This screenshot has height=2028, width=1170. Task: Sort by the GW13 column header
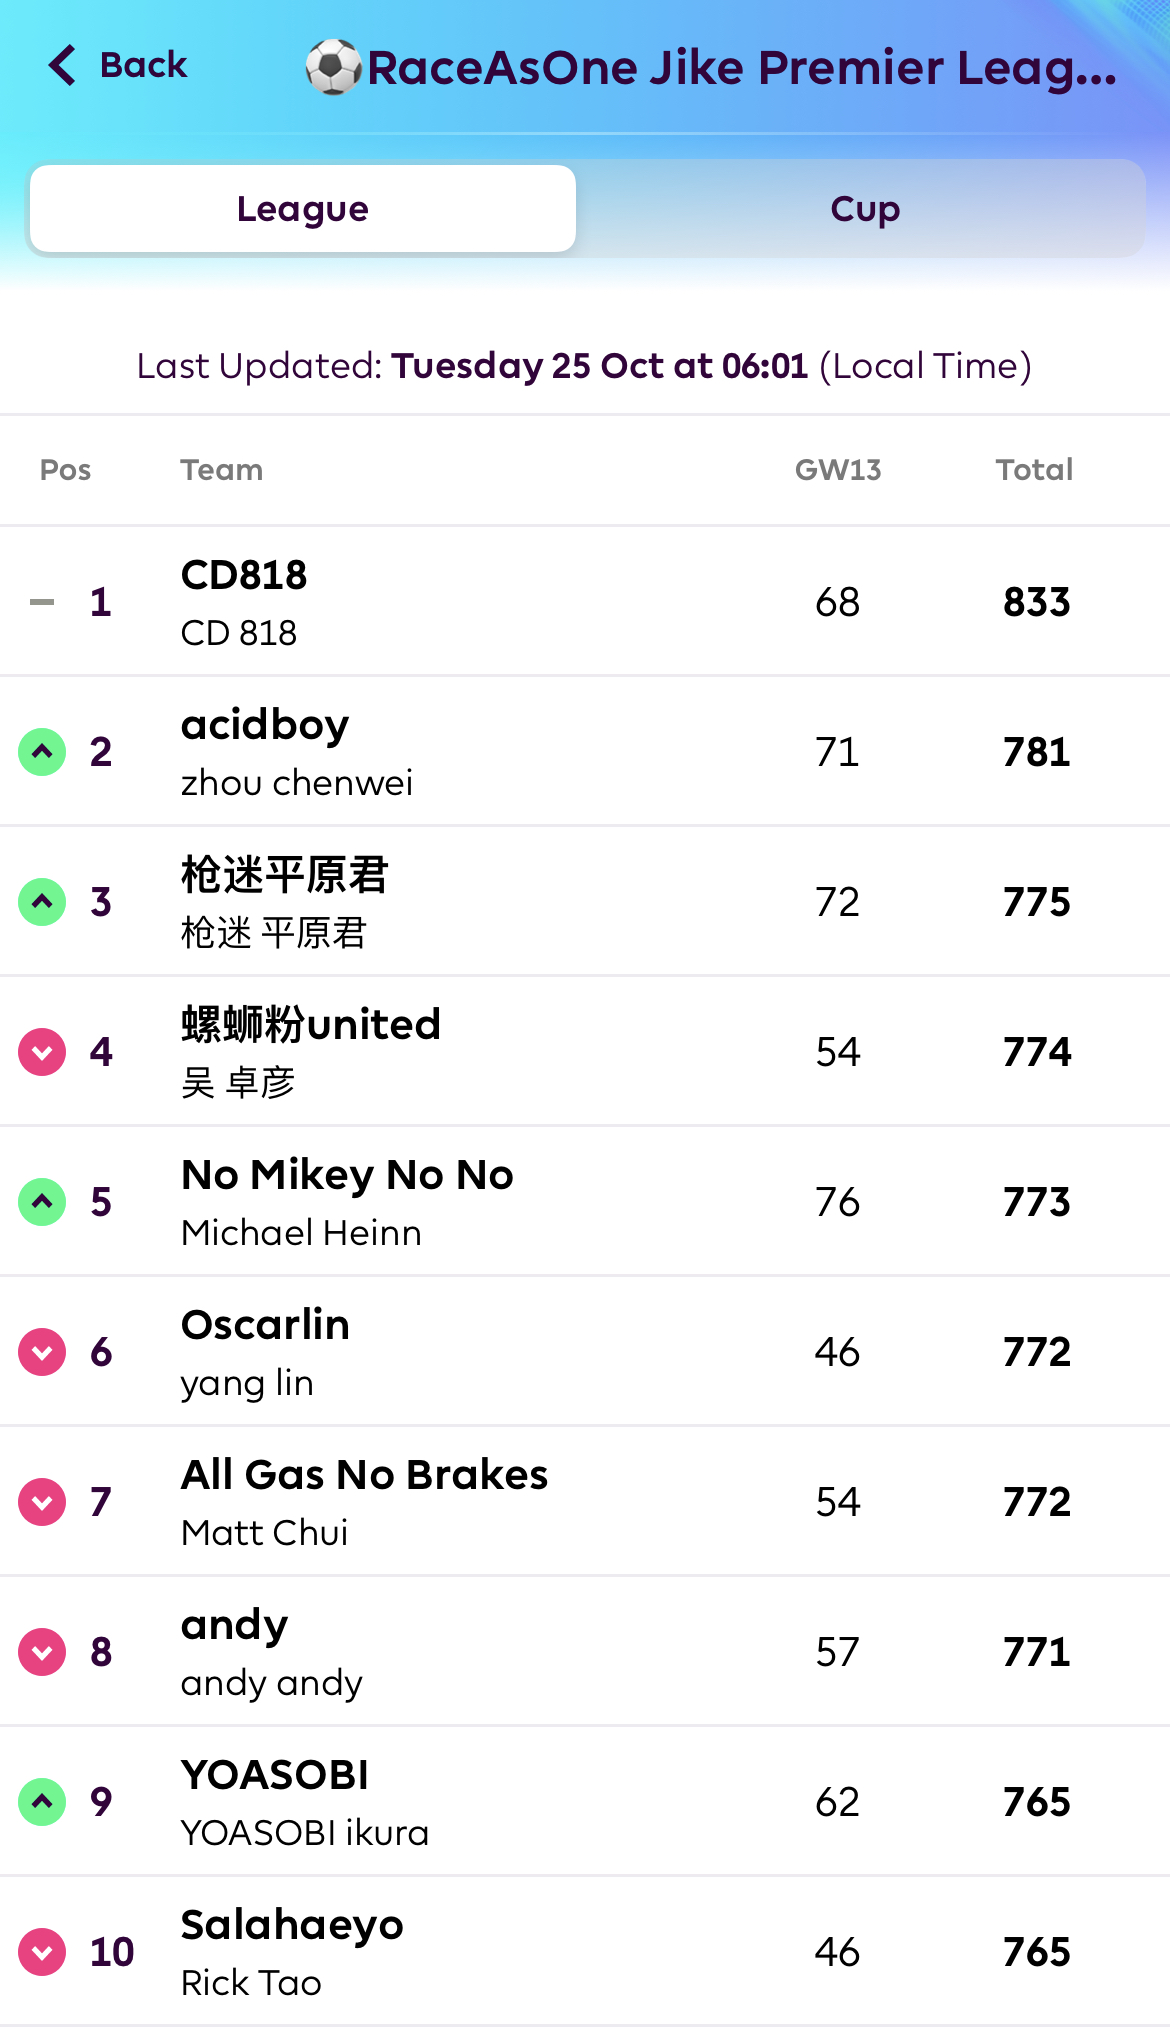pyautogui.click(x=837, y=470)
